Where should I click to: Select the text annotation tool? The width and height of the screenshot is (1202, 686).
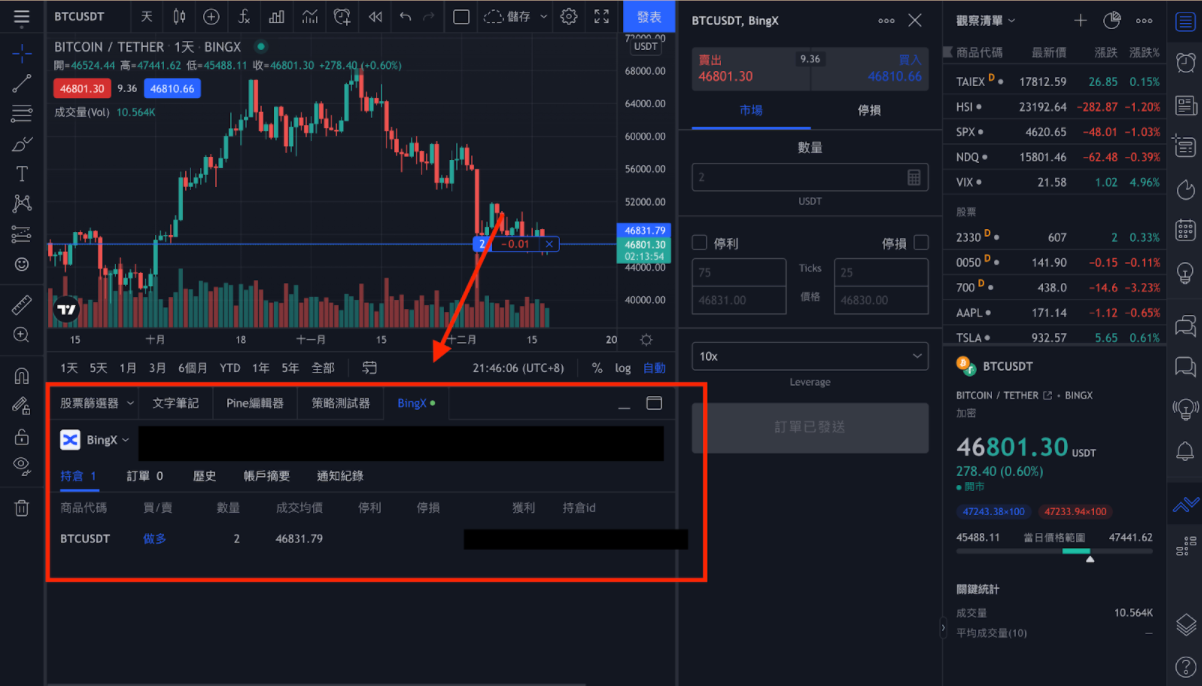click(21, 174)
